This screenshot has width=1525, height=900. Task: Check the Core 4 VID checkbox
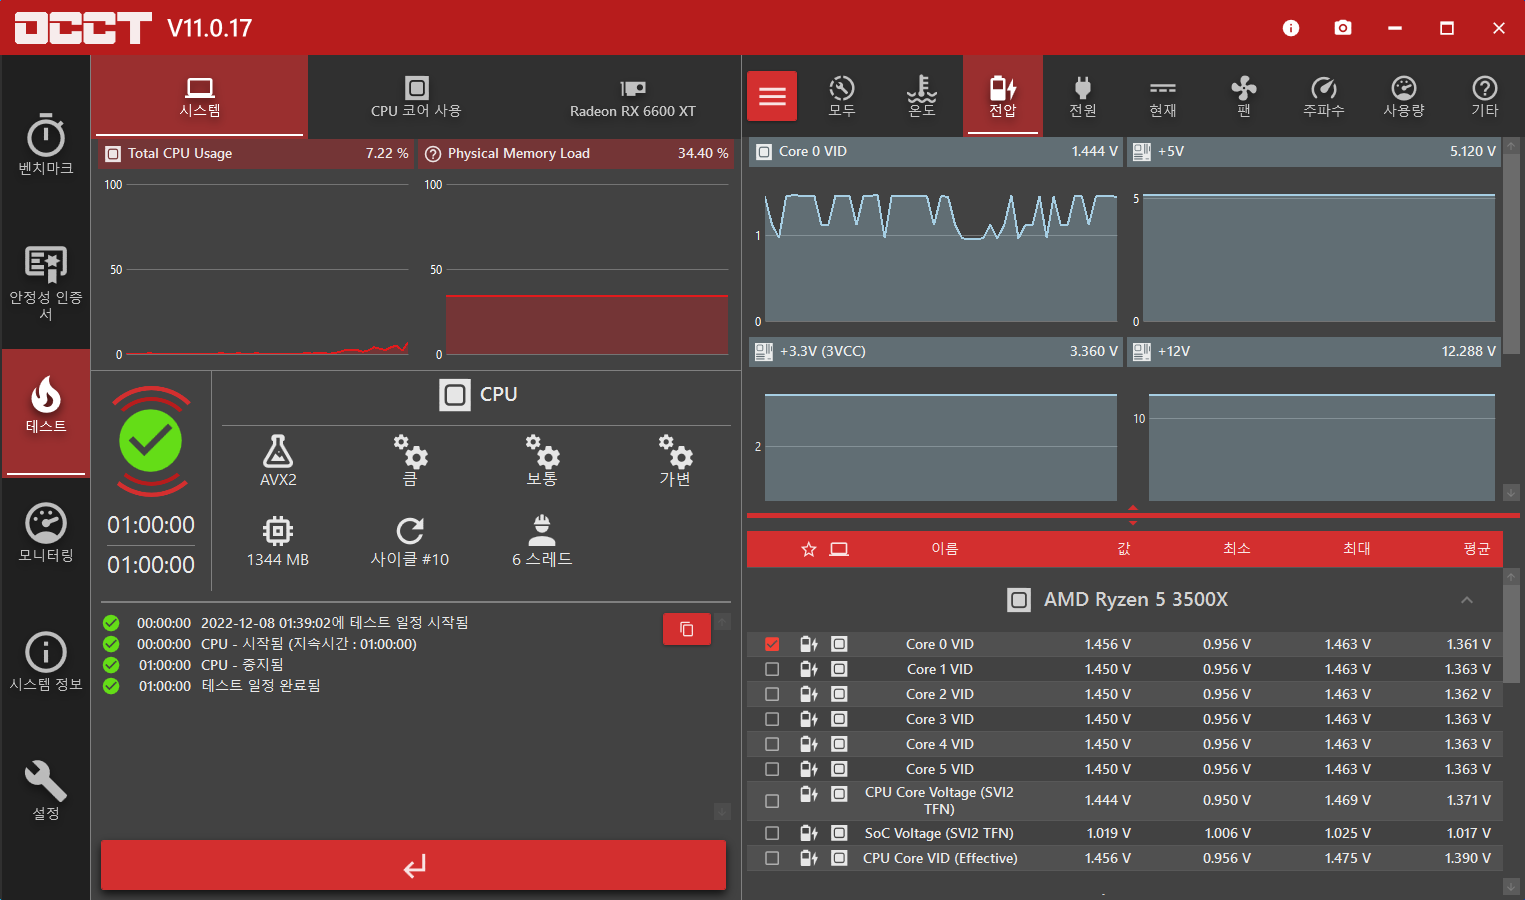[x=772, y=744]
